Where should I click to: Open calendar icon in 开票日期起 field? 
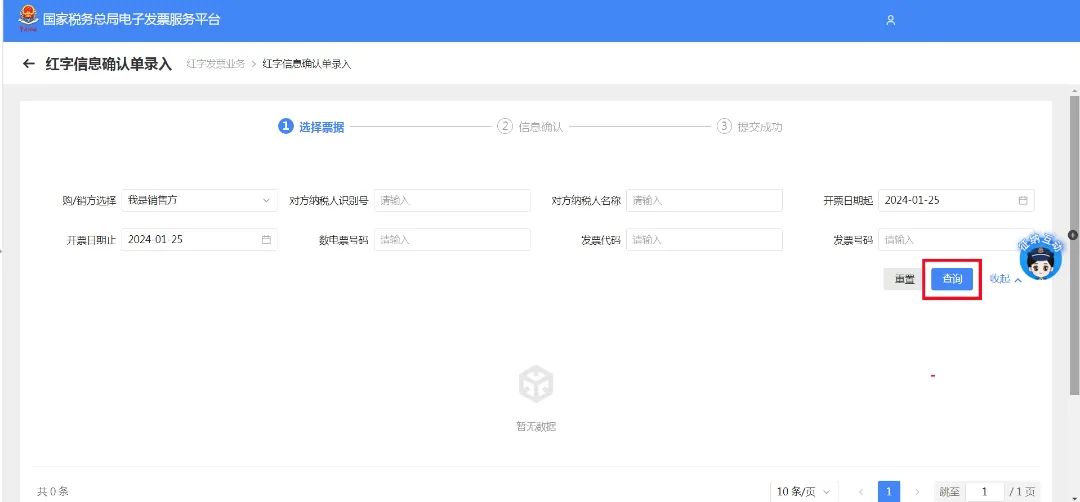[1023, 200]
